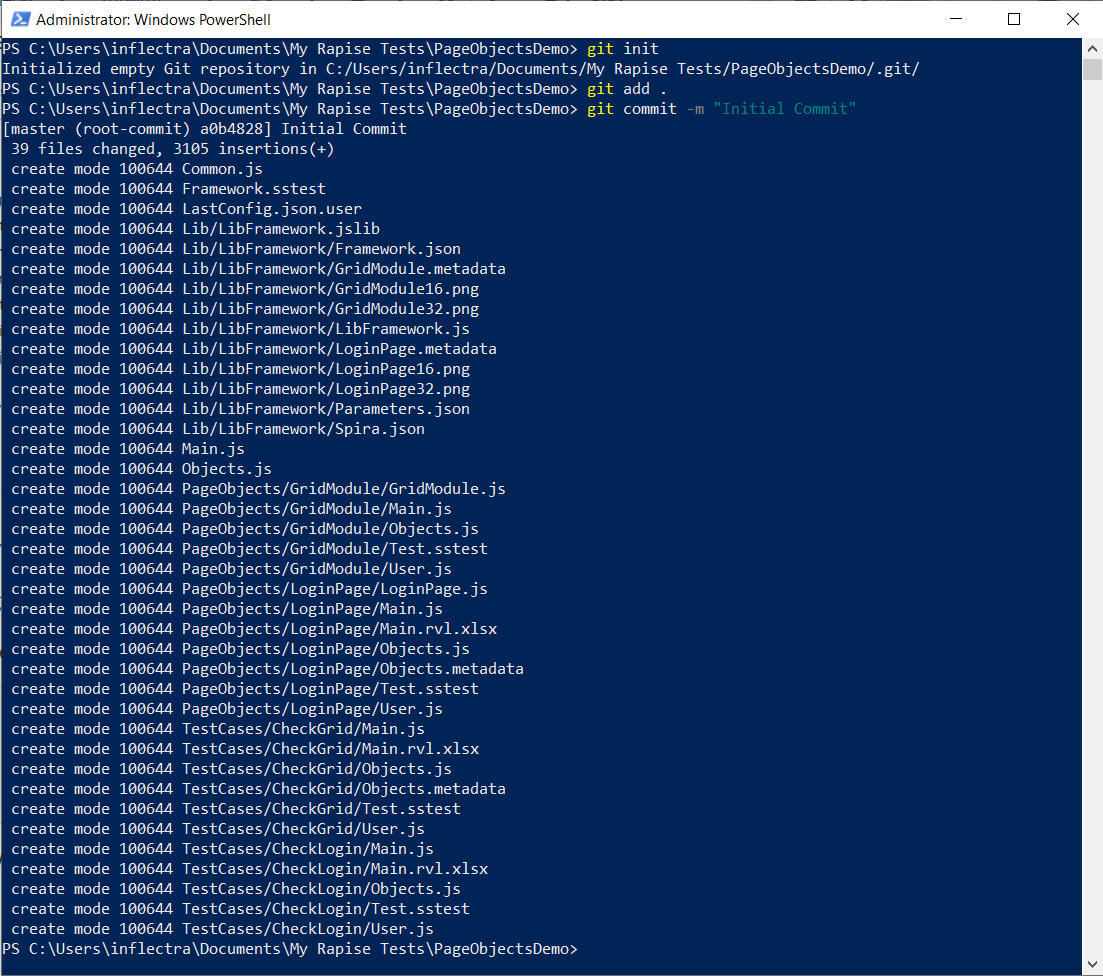The image size is (1103, 976).
Task: Click the scrollbar down arrow
Action: [x=1092, y=965]
